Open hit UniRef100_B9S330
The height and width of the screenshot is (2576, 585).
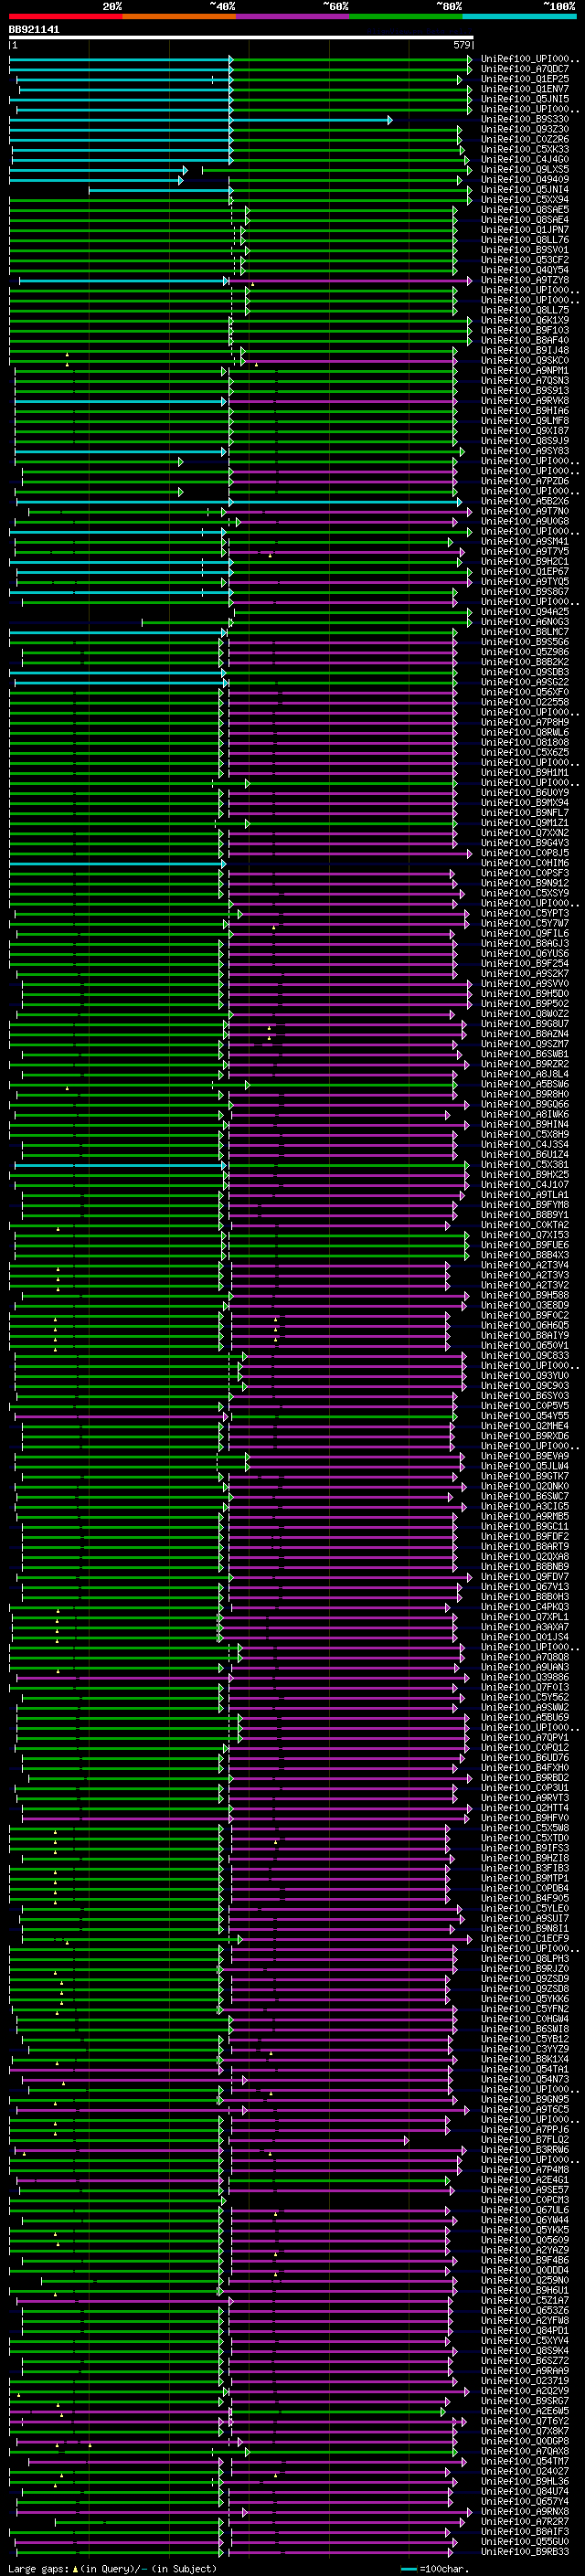coord(525,120)
